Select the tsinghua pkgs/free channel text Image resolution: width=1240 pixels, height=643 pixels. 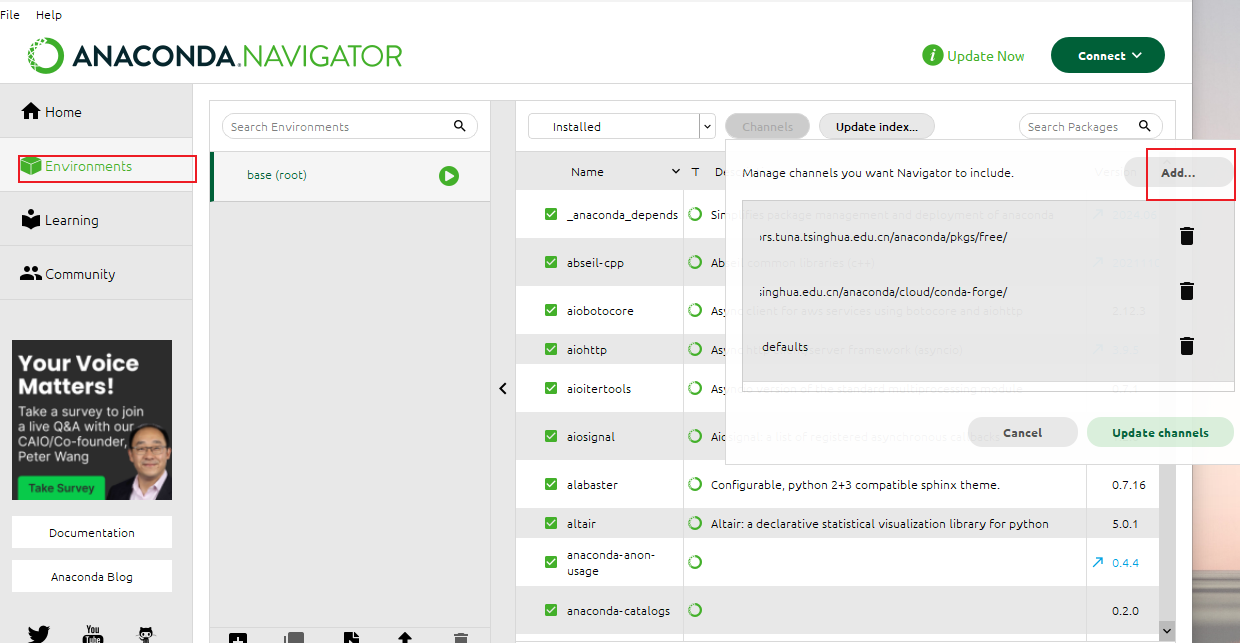882,237
